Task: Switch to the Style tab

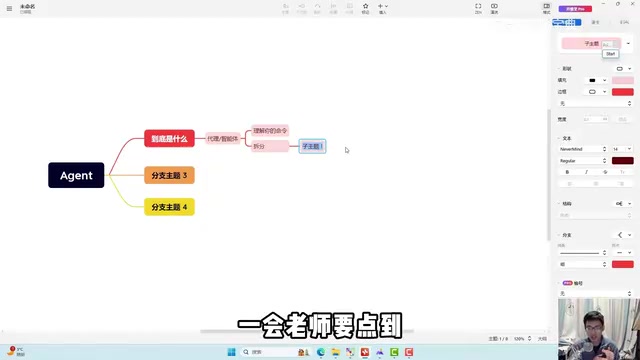Action: coord(567,22)
